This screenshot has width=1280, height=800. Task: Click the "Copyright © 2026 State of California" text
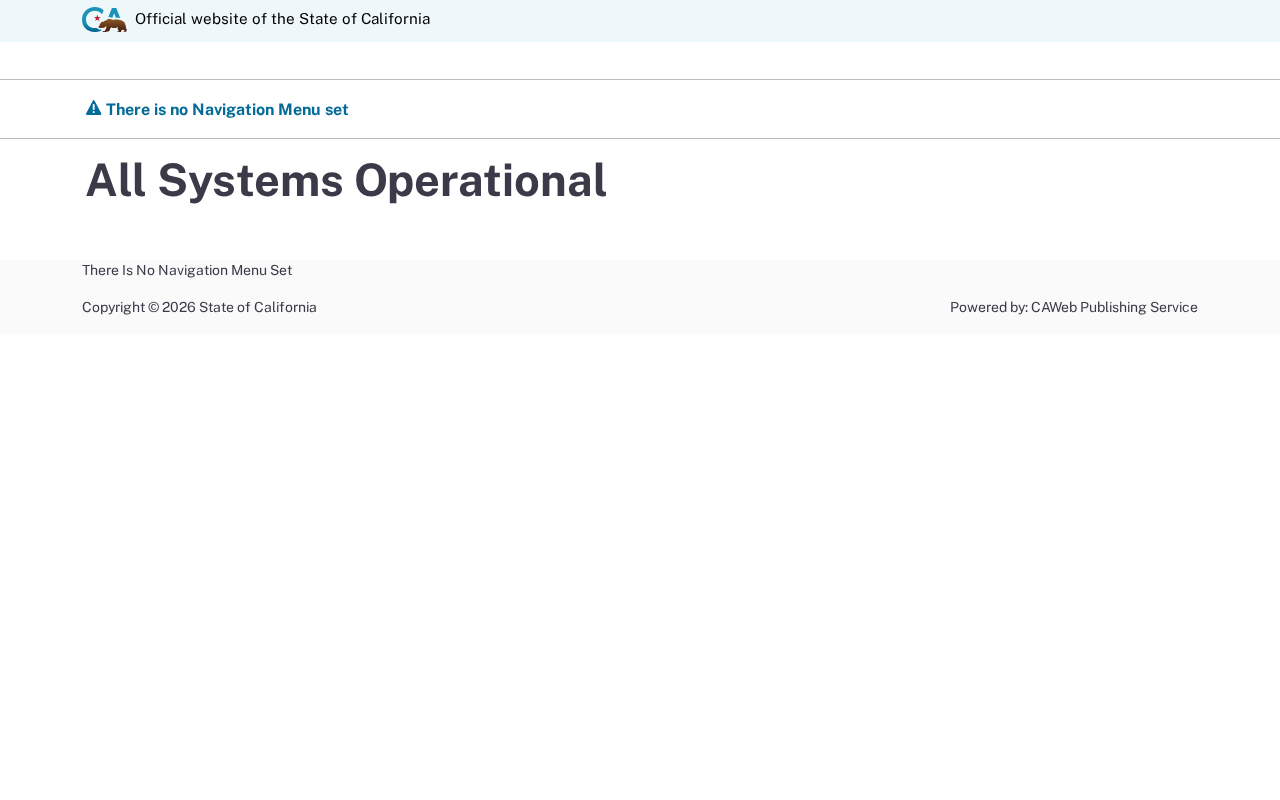click(199, 307)
